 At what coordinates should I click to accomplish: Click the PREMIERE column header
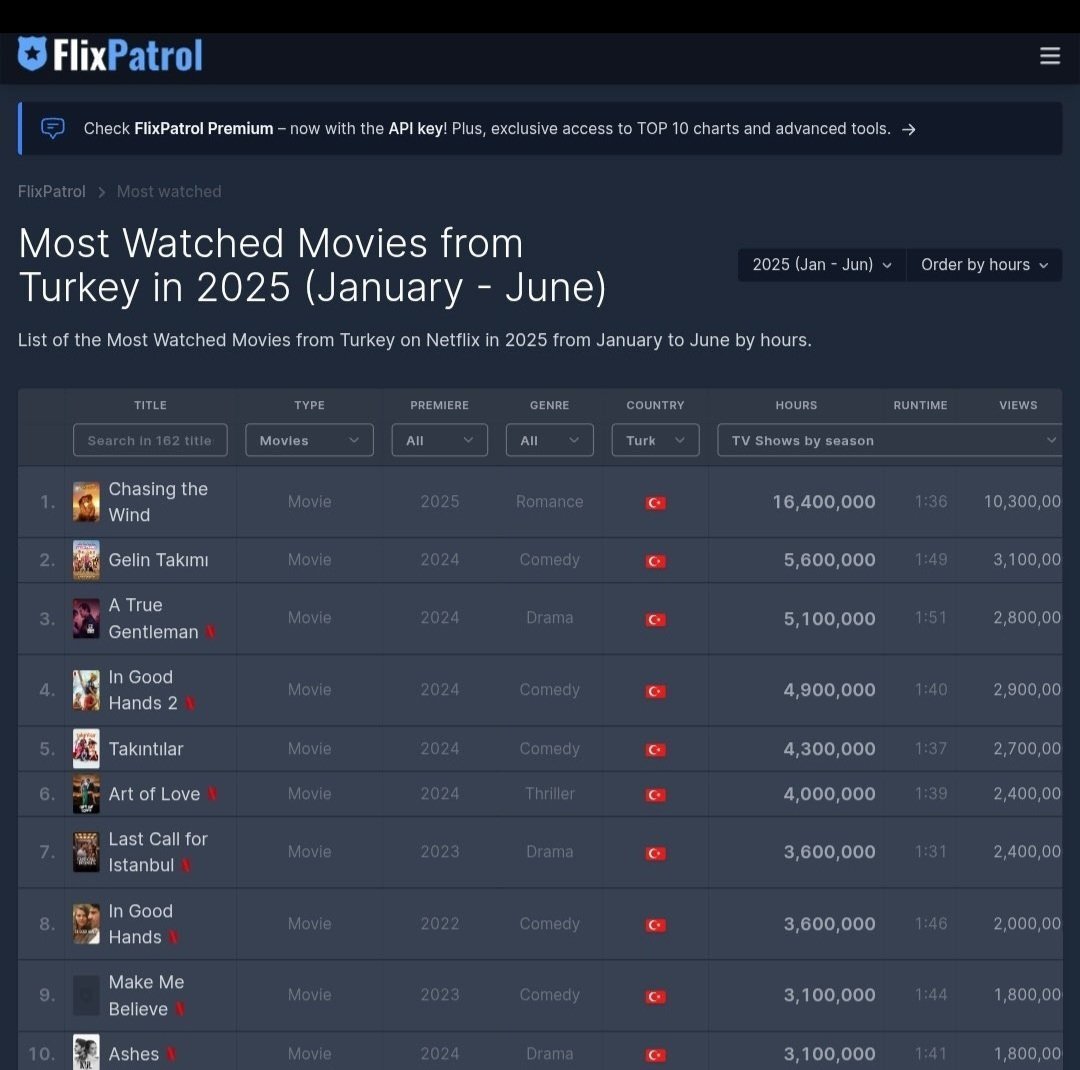(439, 405)
